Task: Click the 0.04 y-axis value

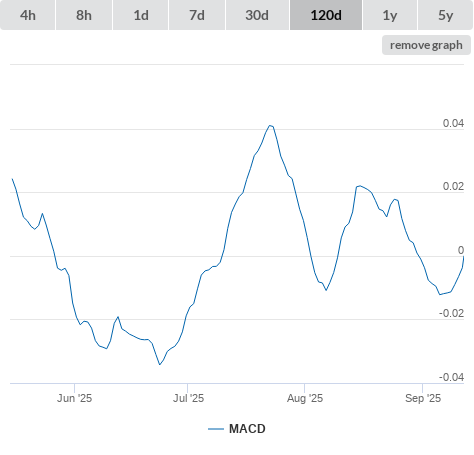Action: (x=453, y=123)
